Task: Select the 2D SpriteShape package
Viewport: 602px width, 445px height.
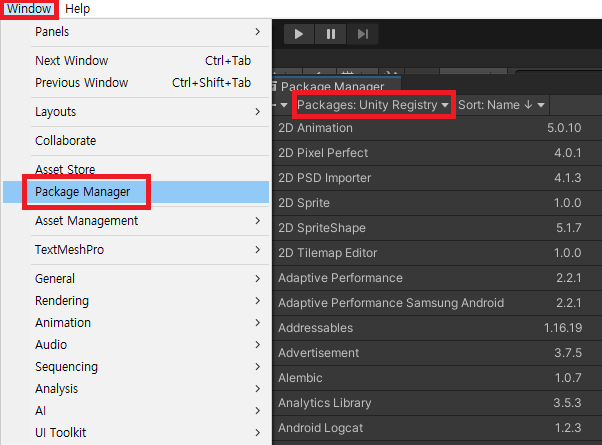Action: click(x=437, y=228)
